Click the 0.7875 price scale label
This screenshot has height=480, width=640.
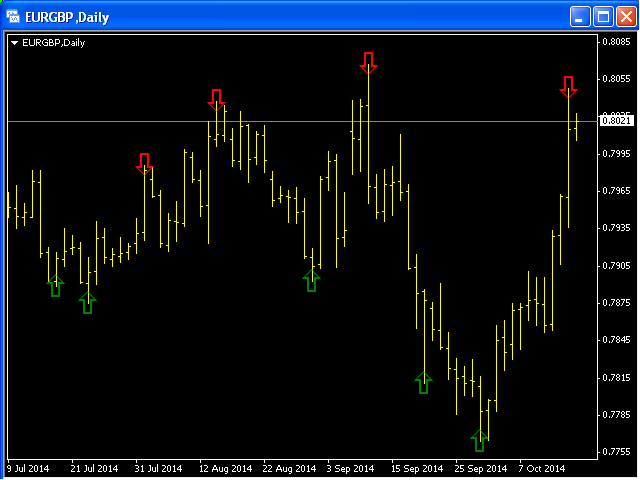pyautogui.click(x=616, y=303)
